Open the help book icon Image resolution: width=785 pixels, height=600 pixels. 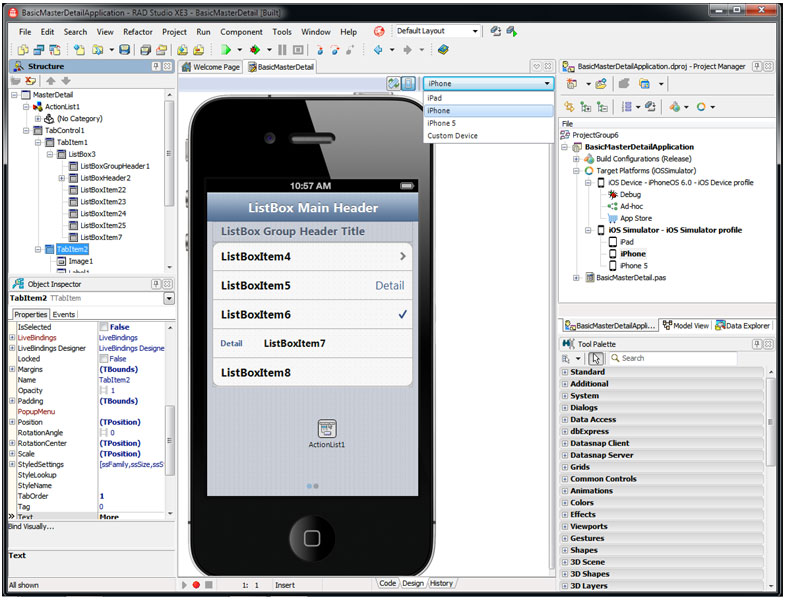pyautogui.click(x=443, y=50)
